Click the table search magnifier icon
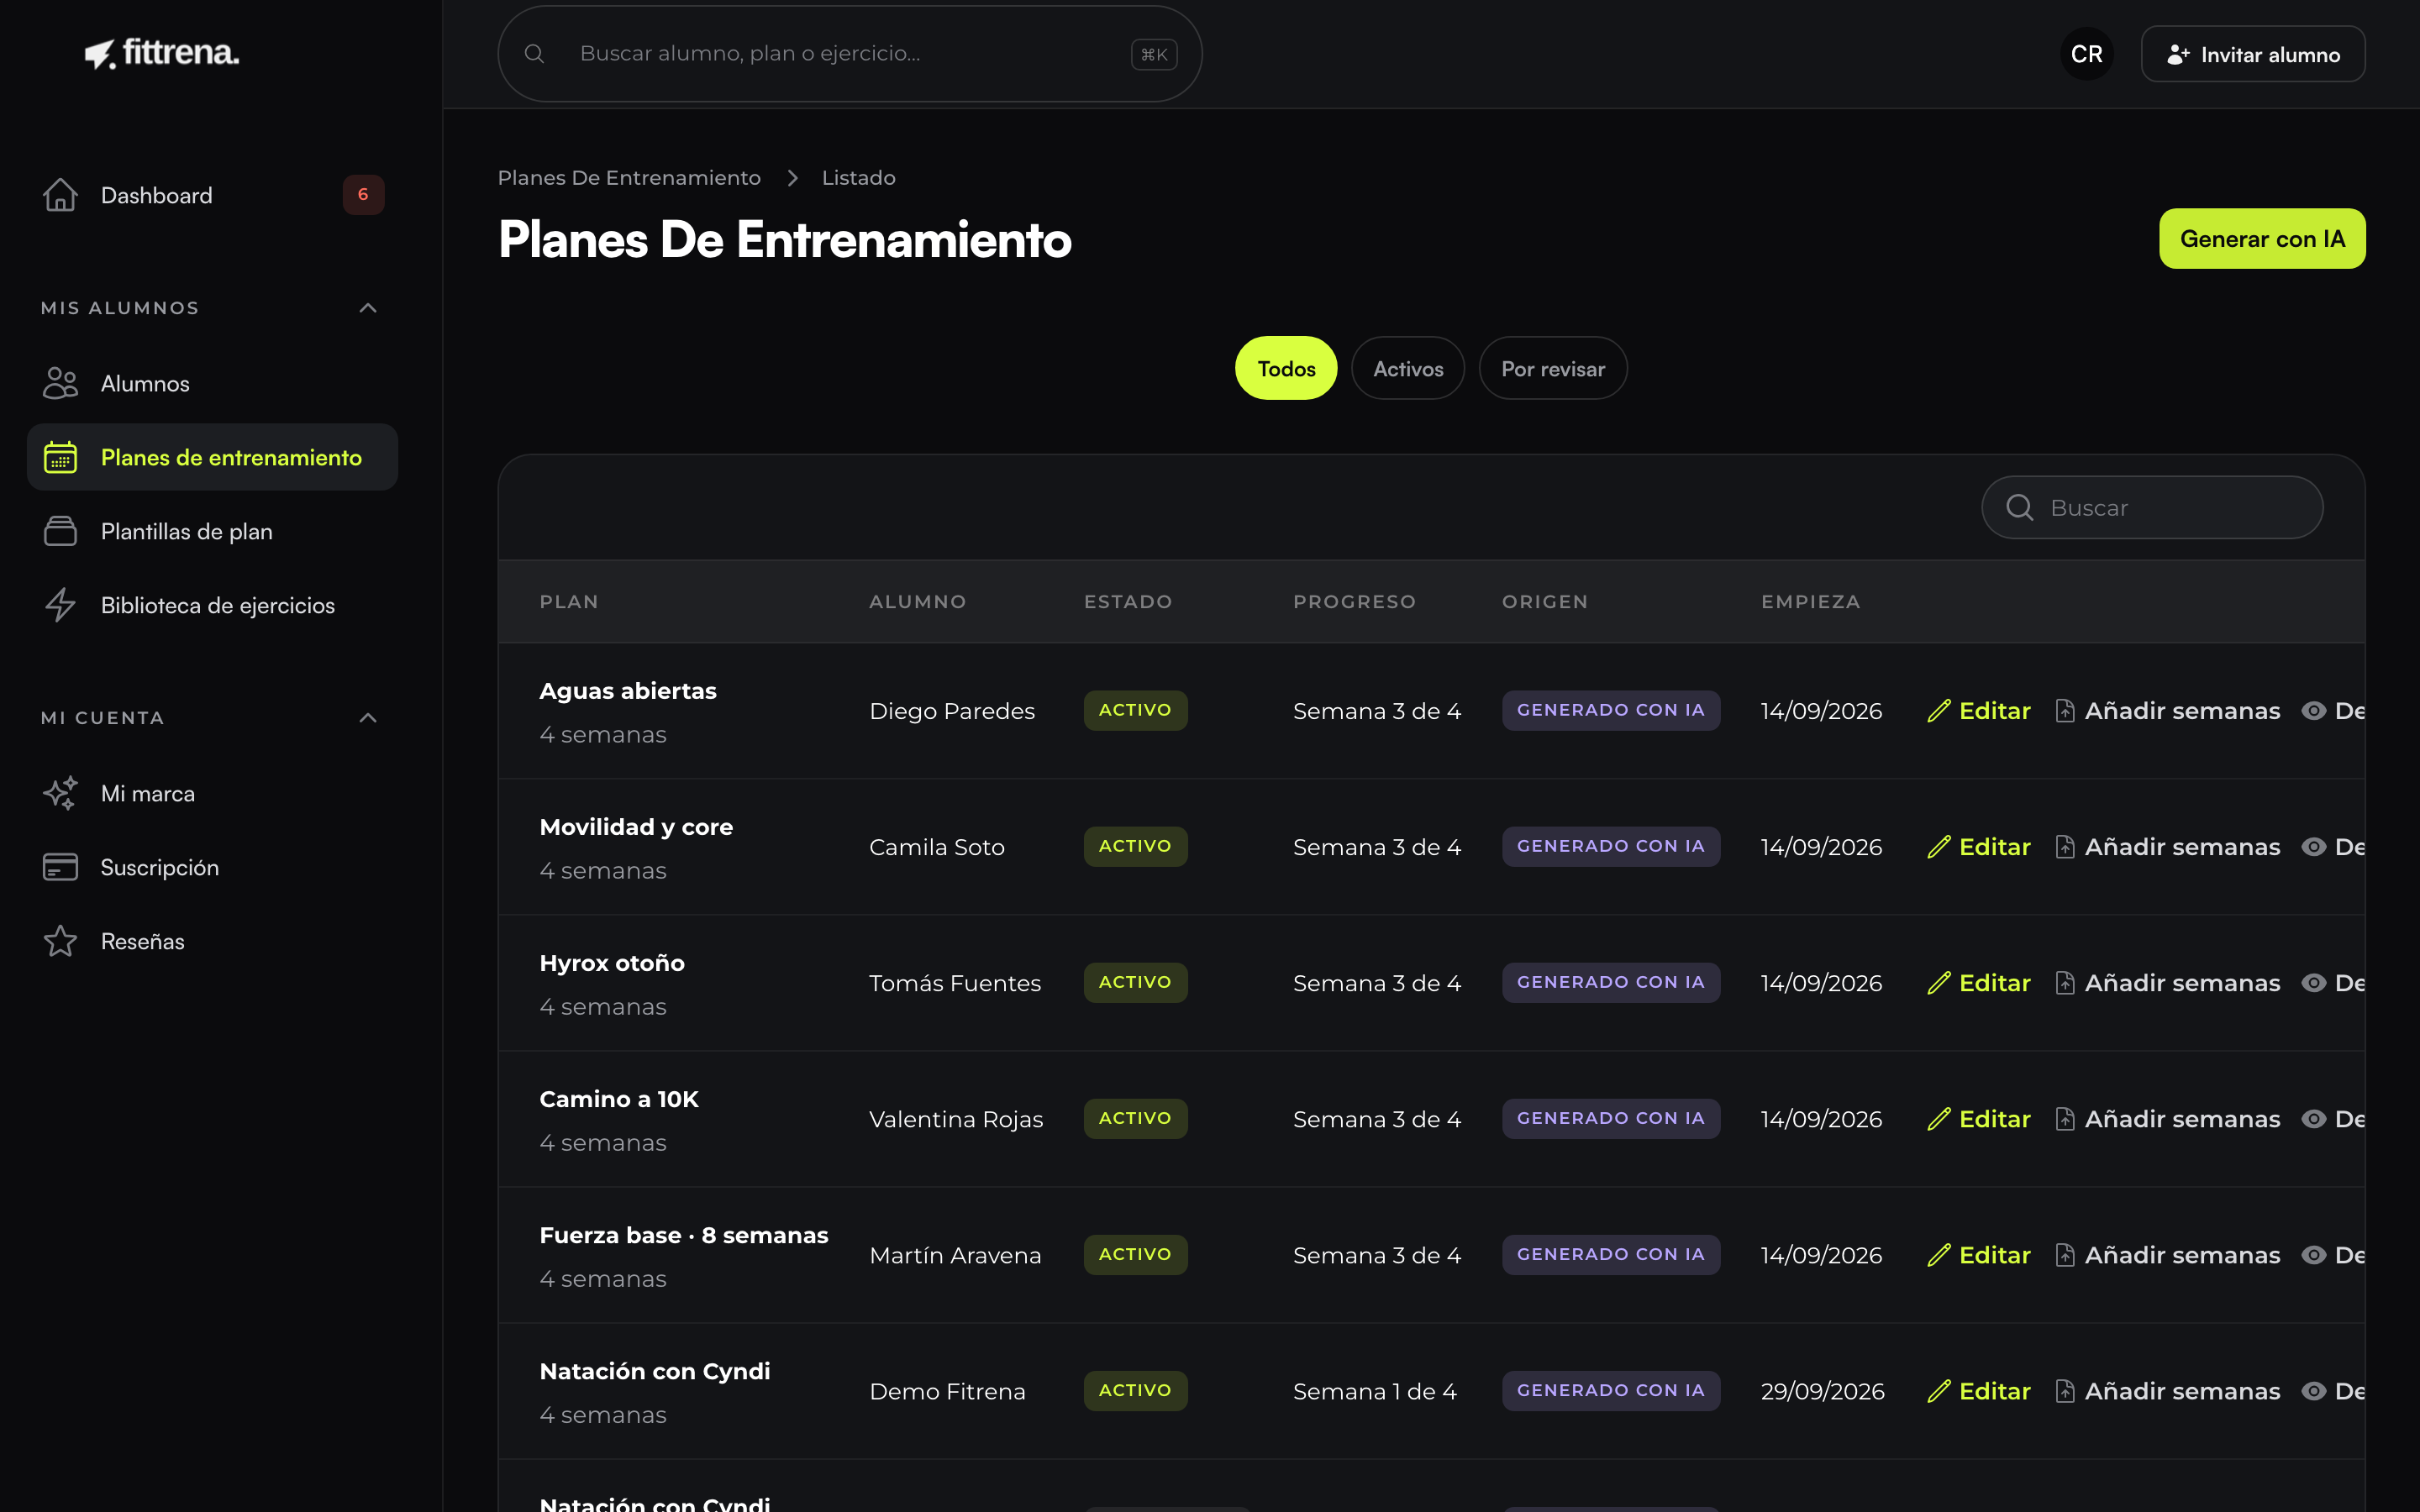Screen dimensions: 2420x1512 pyautogui.click(x=2020, y=508)
